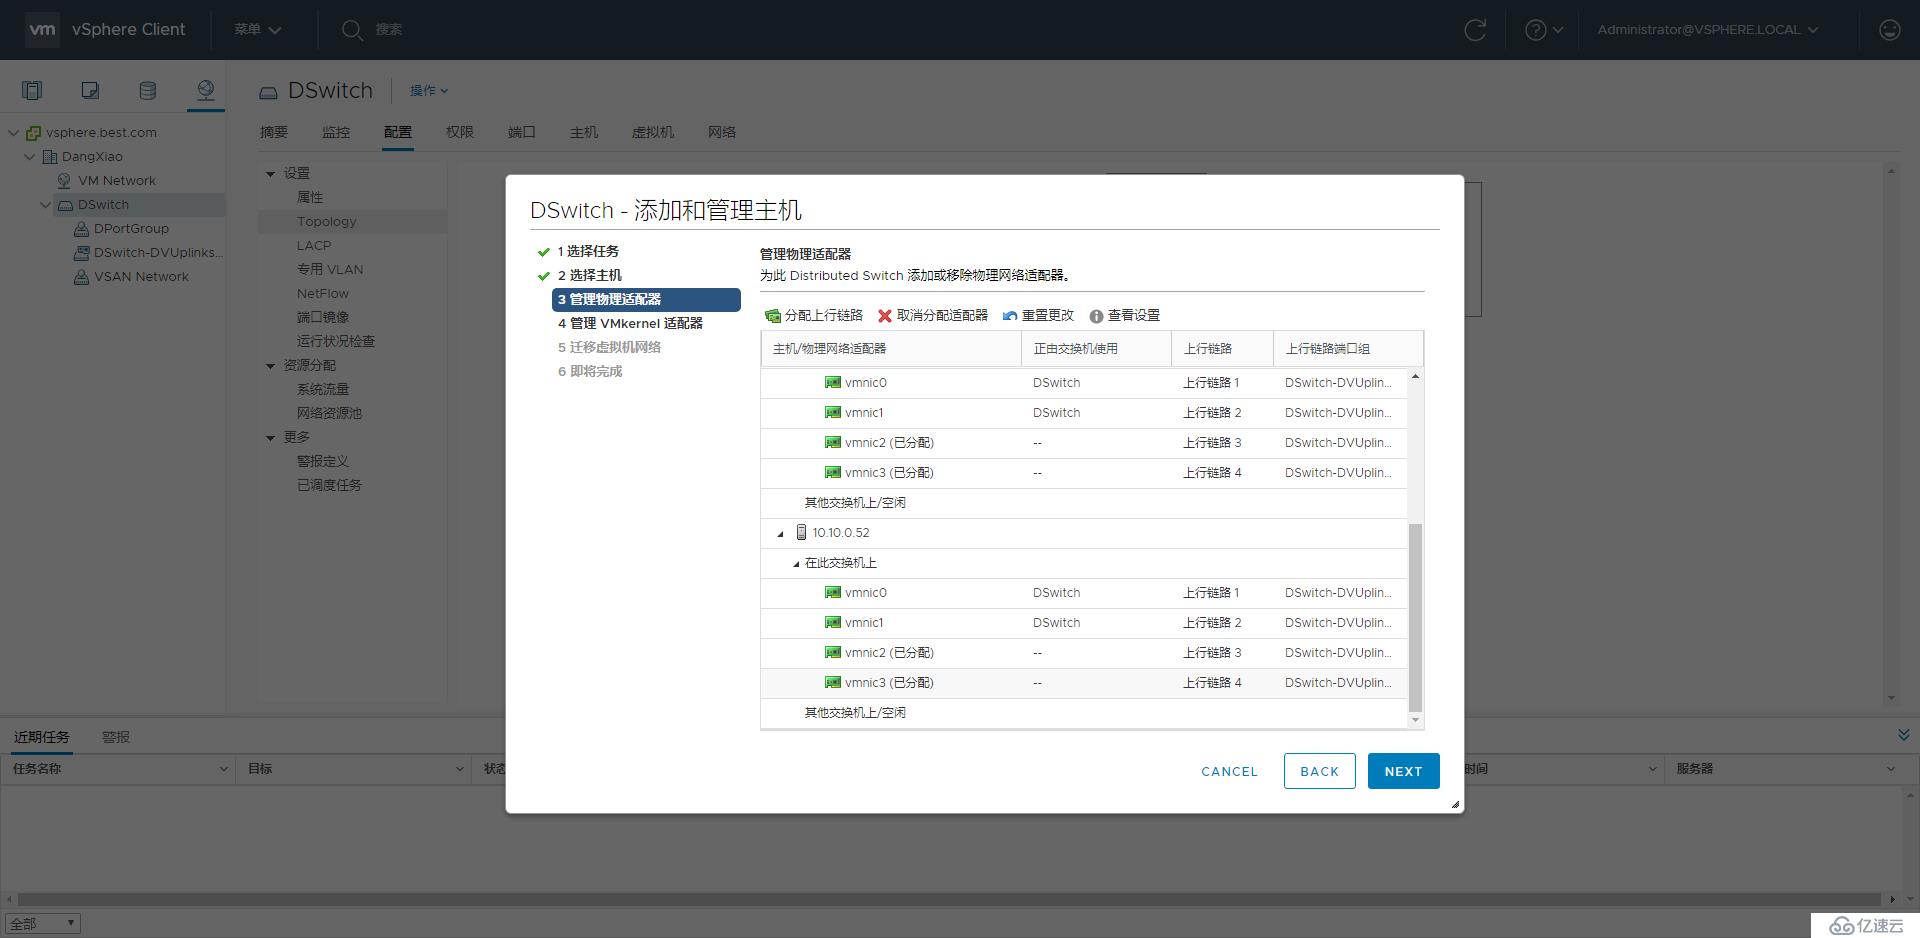Click the smiley feedback icon
1920x938 pixels.
tap(1889, 30)
